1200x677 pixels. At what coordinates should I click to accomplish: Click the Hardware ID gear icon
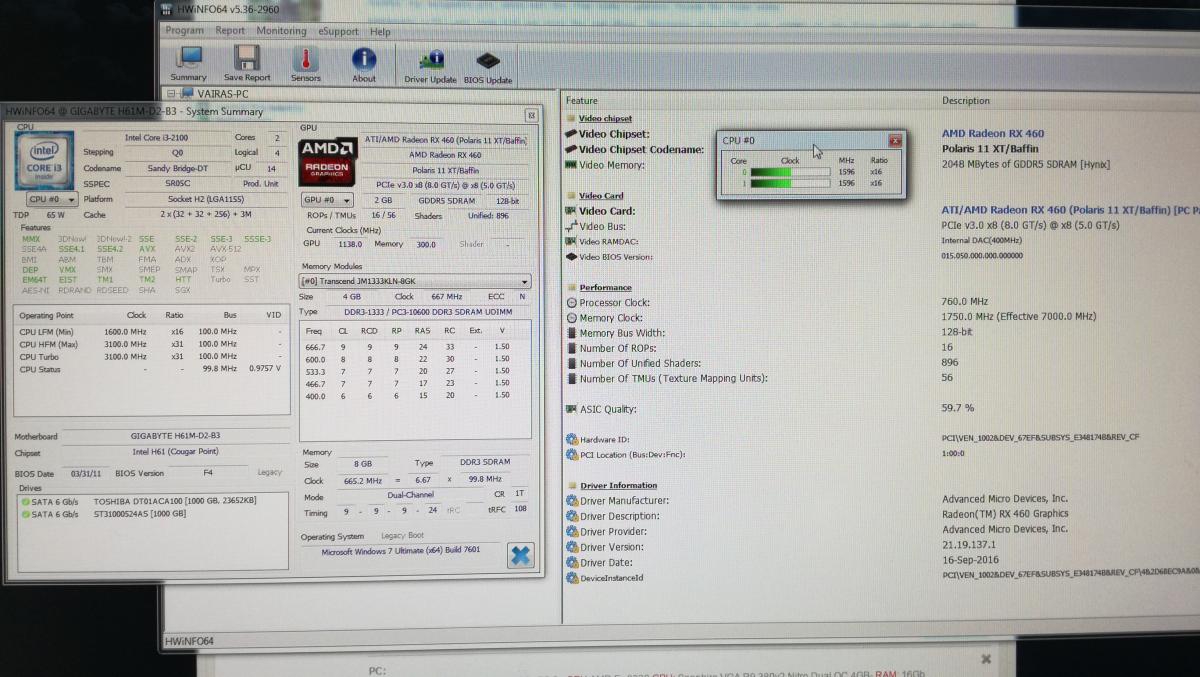(x=572, y=439)
